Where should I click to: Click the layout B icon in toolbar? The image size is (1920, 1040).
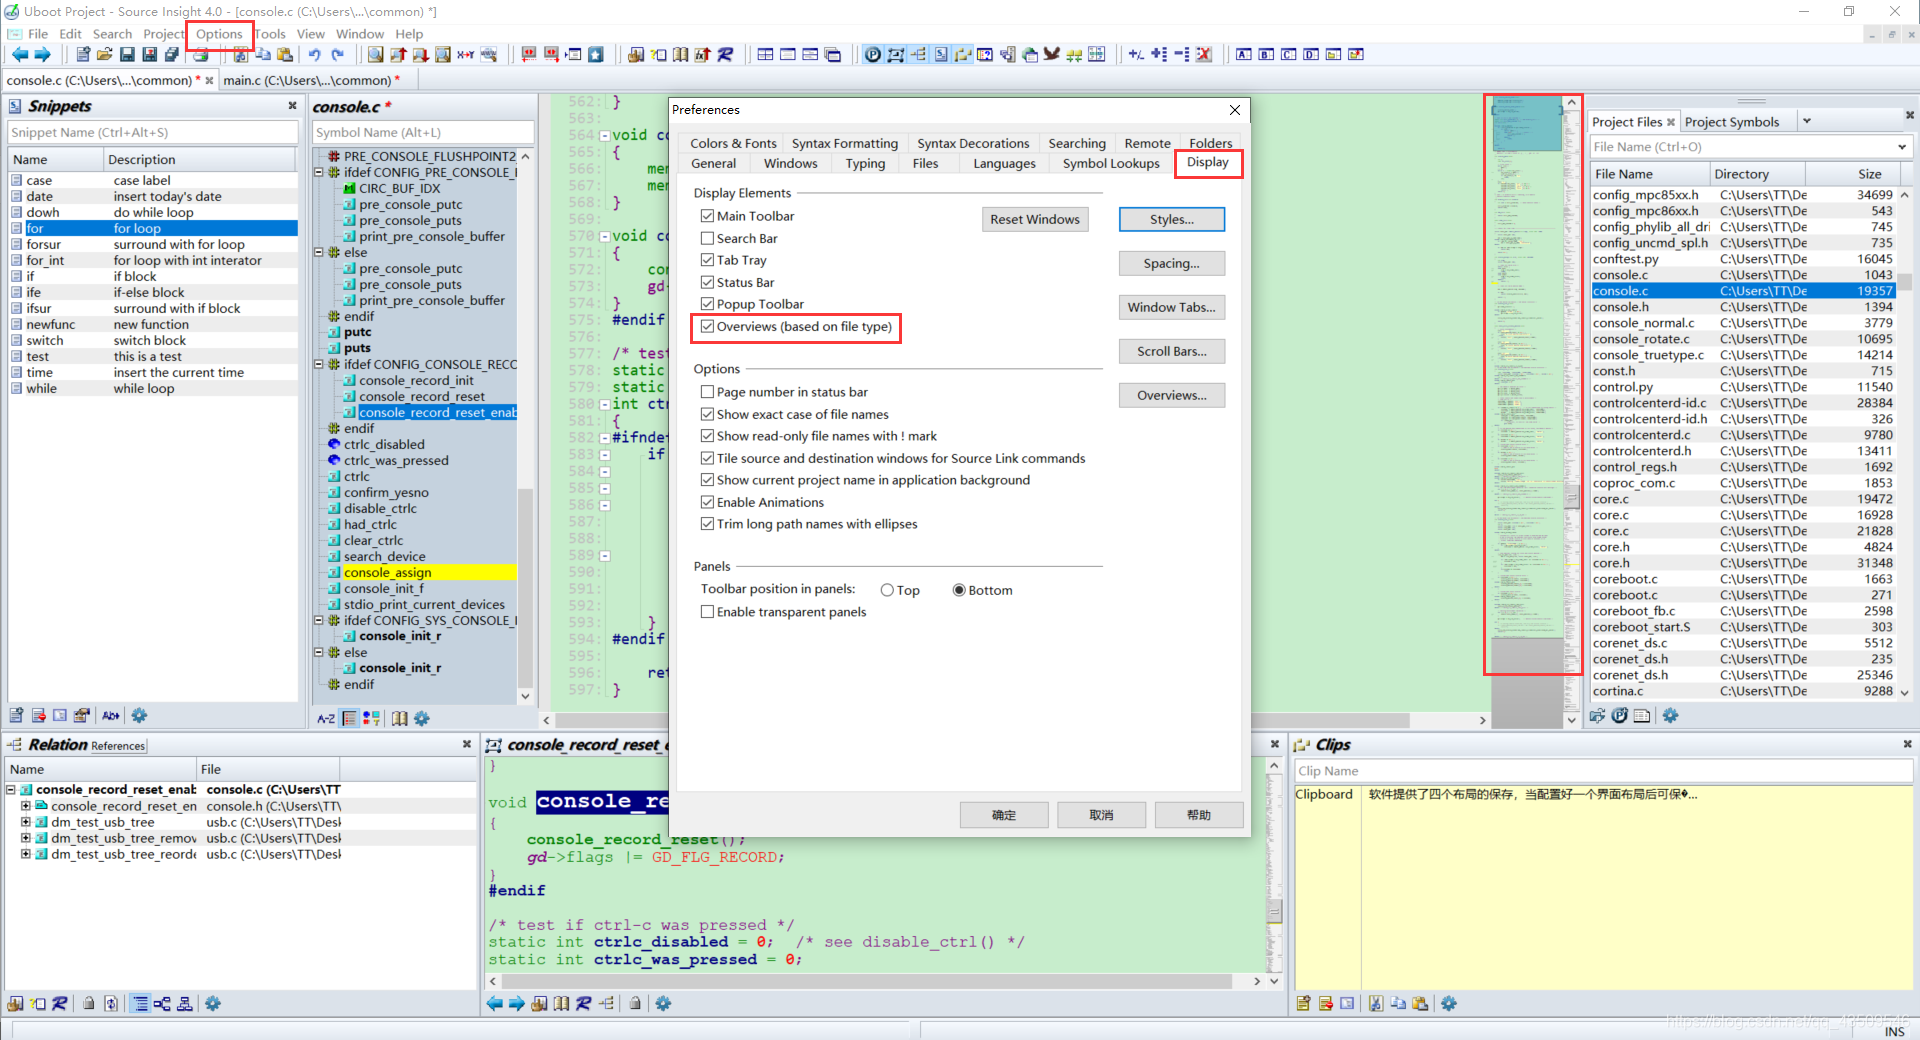(1266, 55)
